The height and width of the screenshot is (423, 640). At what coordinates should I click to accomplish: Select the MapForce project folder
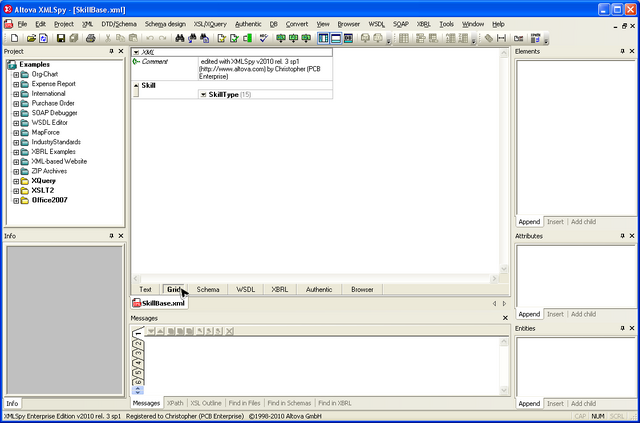45,132
